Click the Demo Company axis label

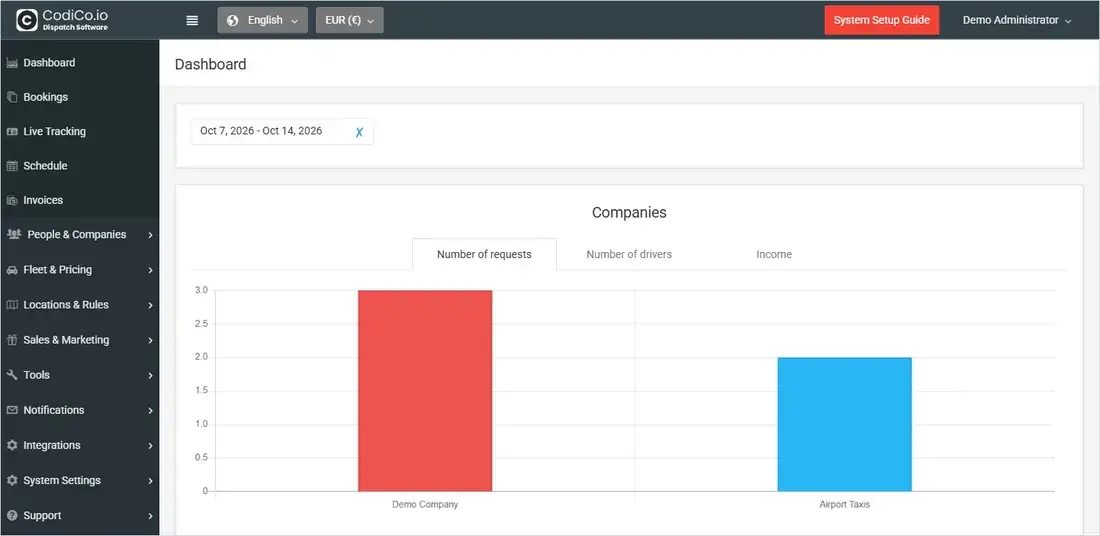425,504
